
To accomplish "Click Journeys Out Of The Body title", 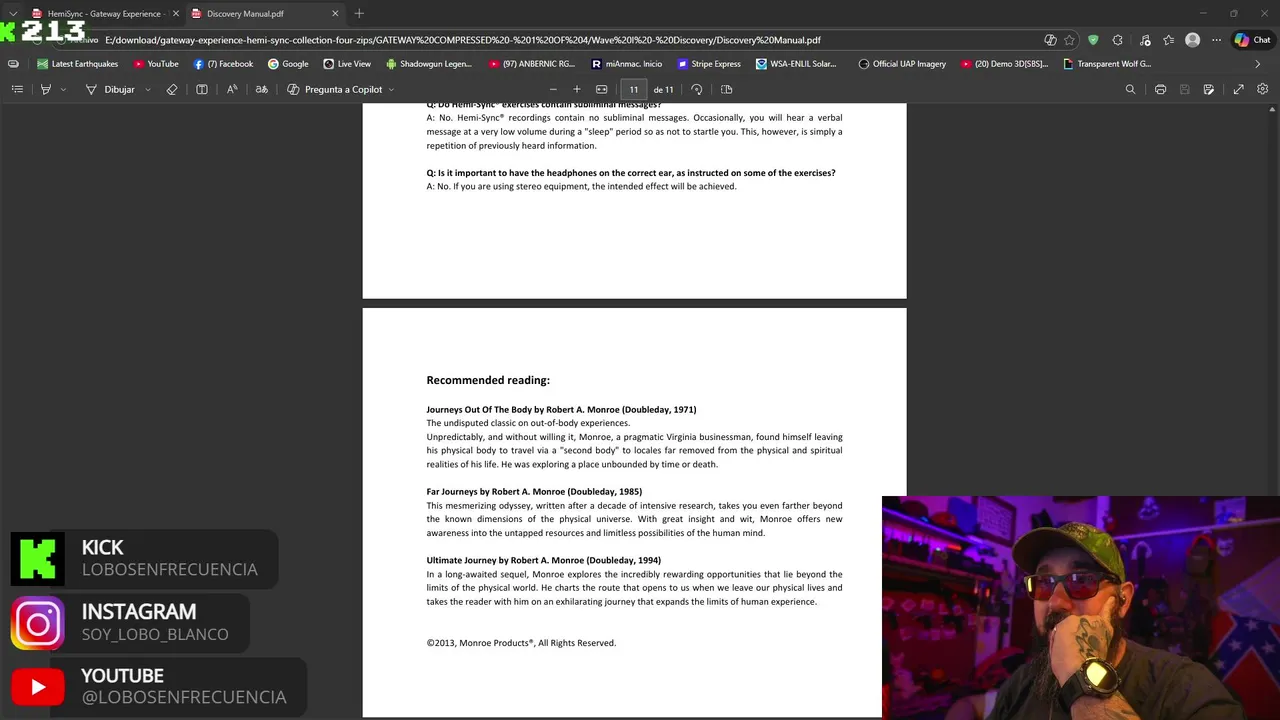I will coord(561,409).
